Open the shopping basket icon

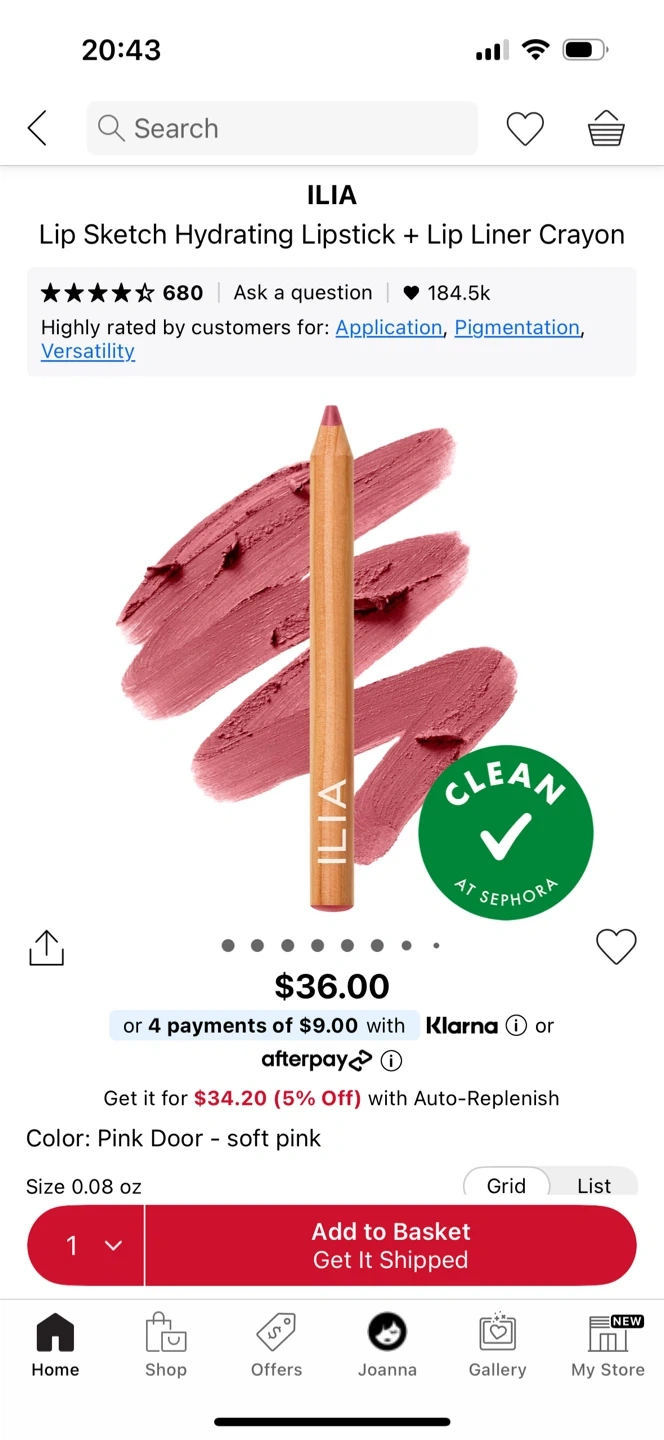[606, 128]
